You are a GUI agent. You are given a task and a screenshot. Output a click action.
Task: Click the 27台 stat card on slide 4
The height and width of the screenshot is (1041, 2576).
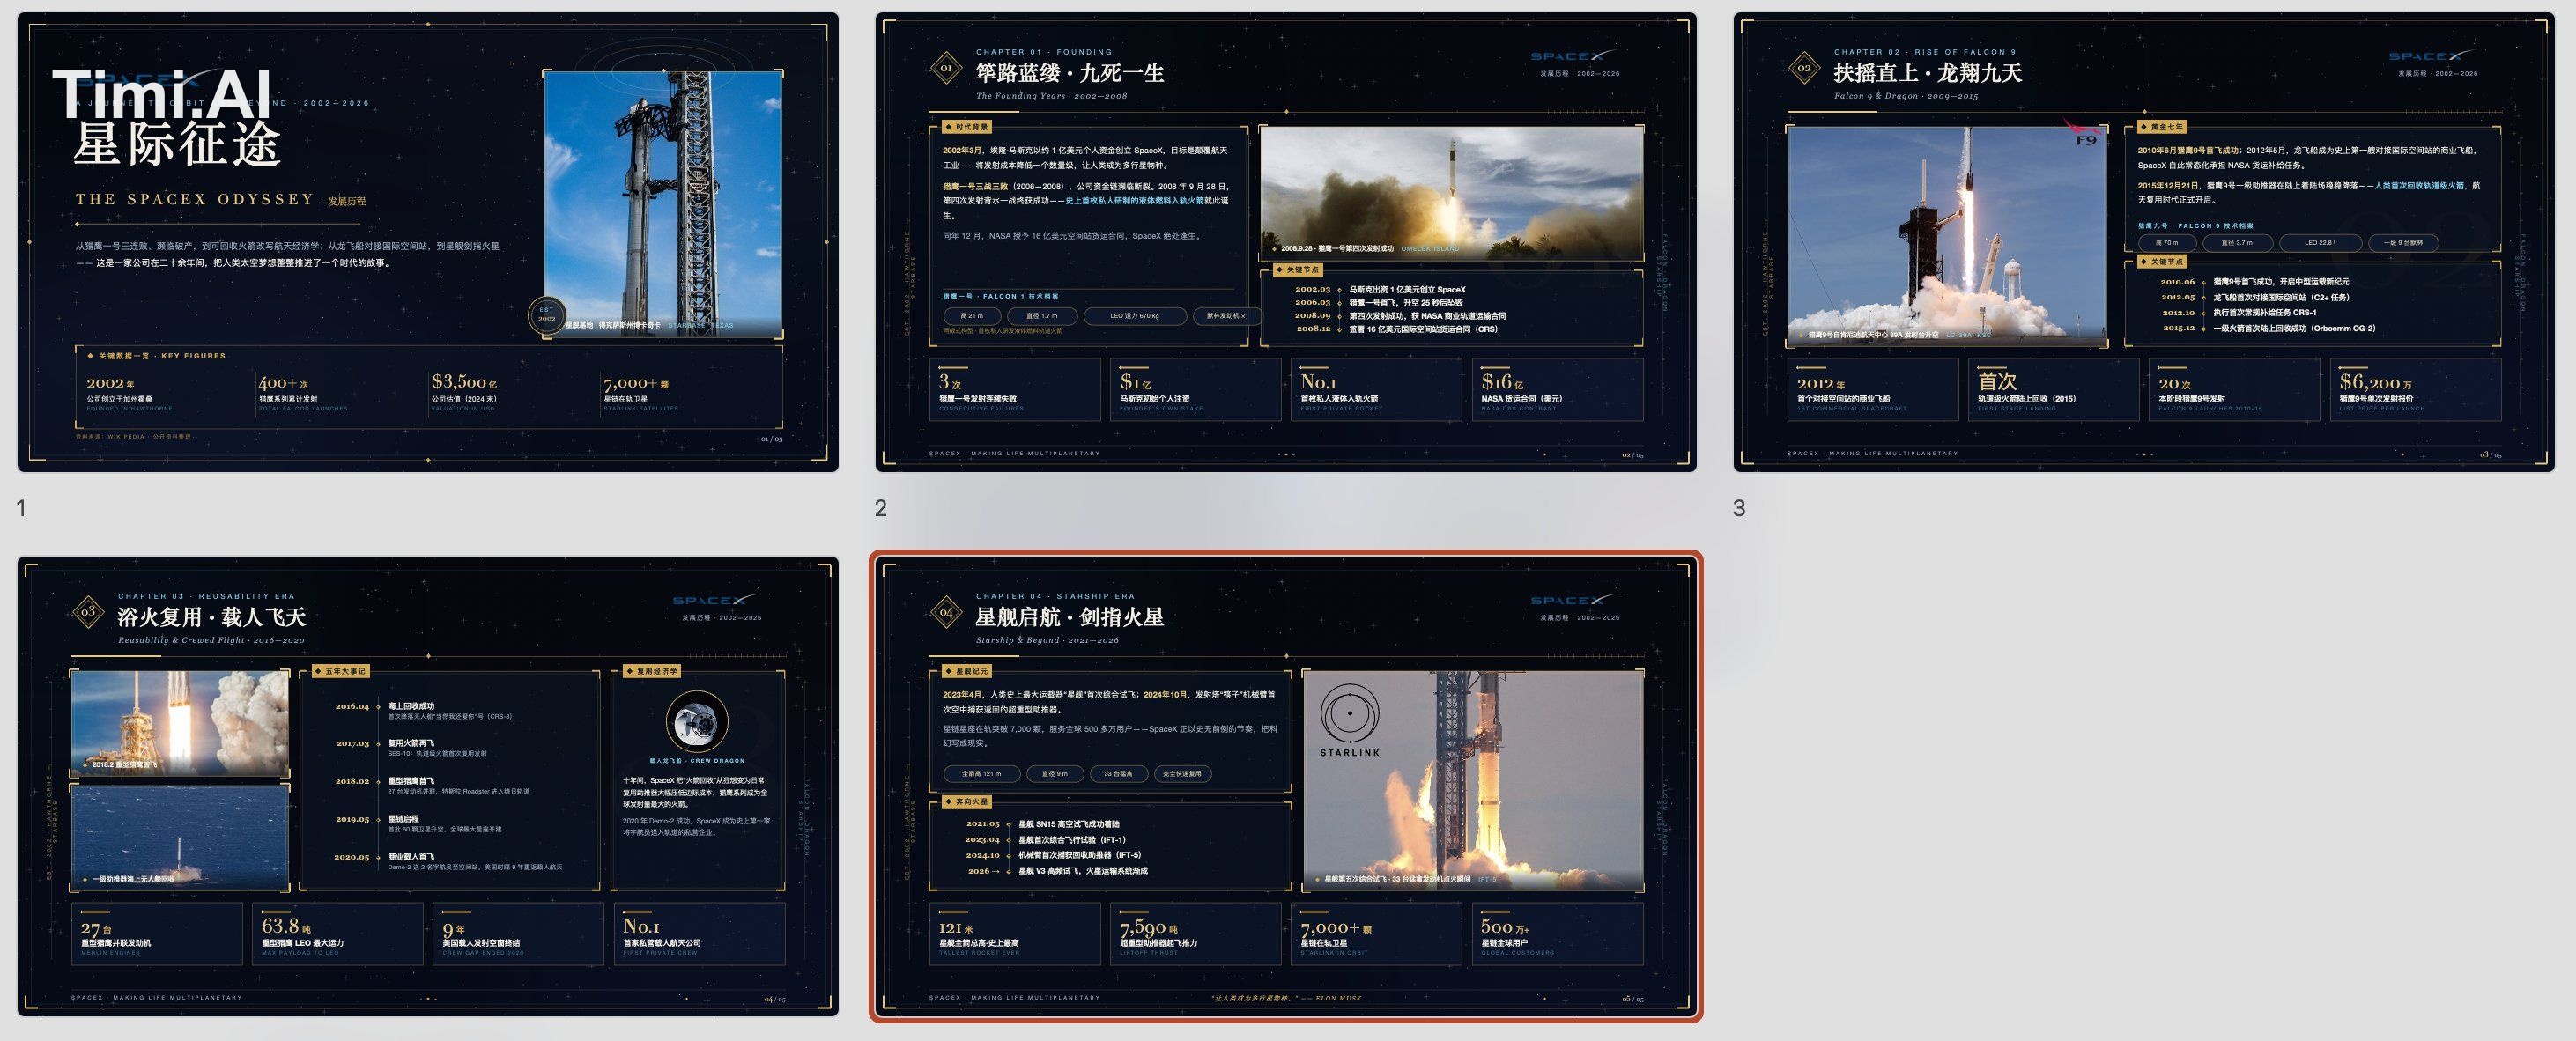click(156, 933)
